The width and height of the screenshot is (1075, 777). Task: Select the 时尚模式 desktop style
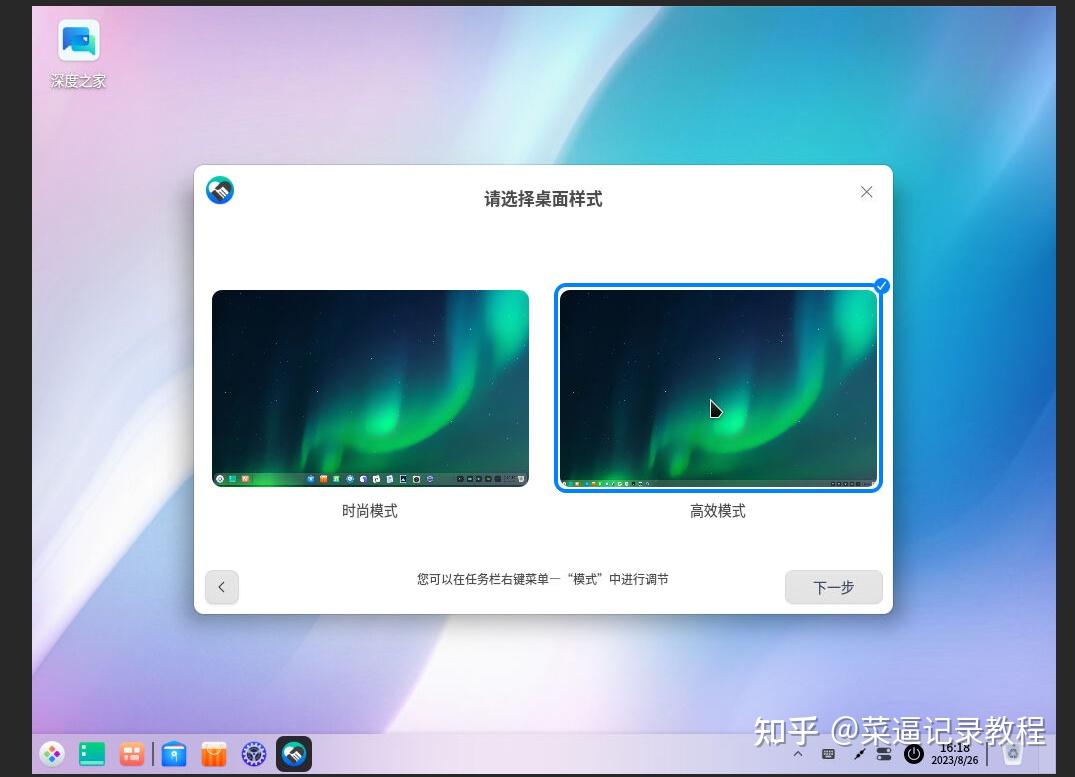pyautogui.click(x=370, y=388)
